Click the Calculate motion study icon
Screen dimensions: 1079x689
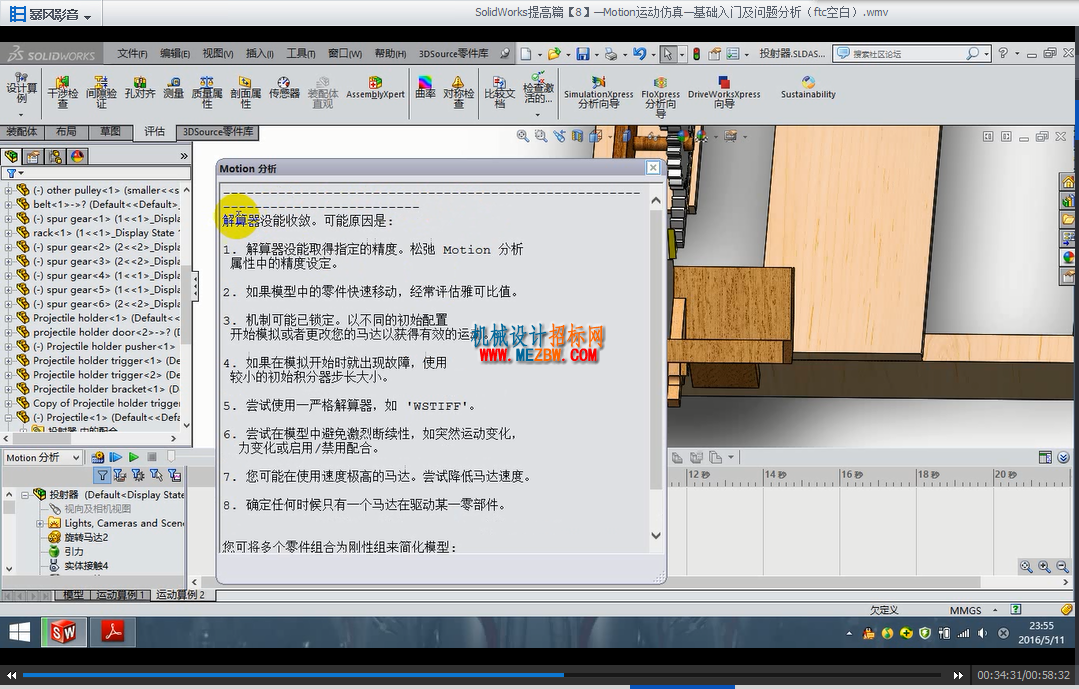(x=98, y=457)
